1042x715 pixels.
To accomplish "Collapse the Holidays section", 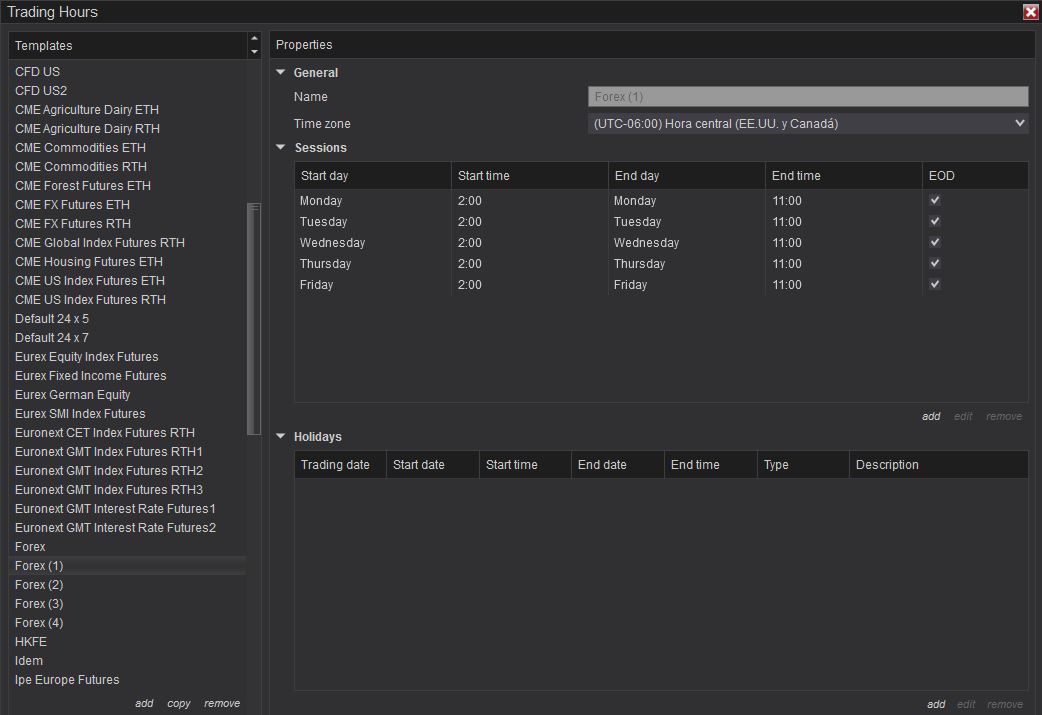I will pos(281,437).
